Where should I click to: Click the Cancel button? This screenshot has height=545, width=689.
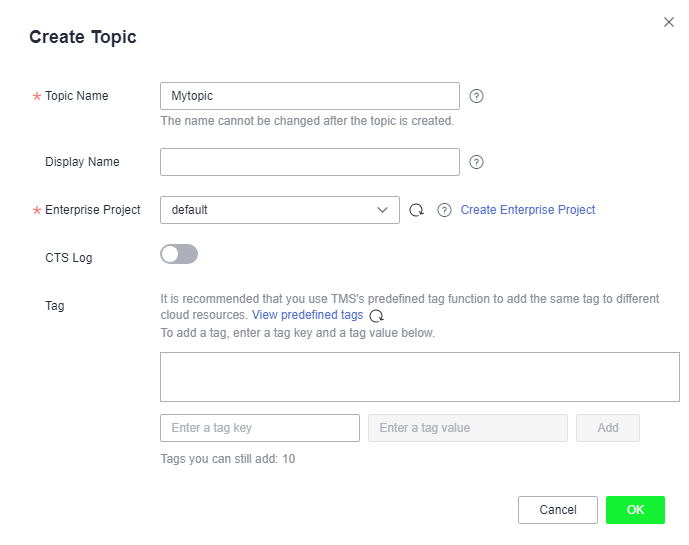(x=558, y=510)
